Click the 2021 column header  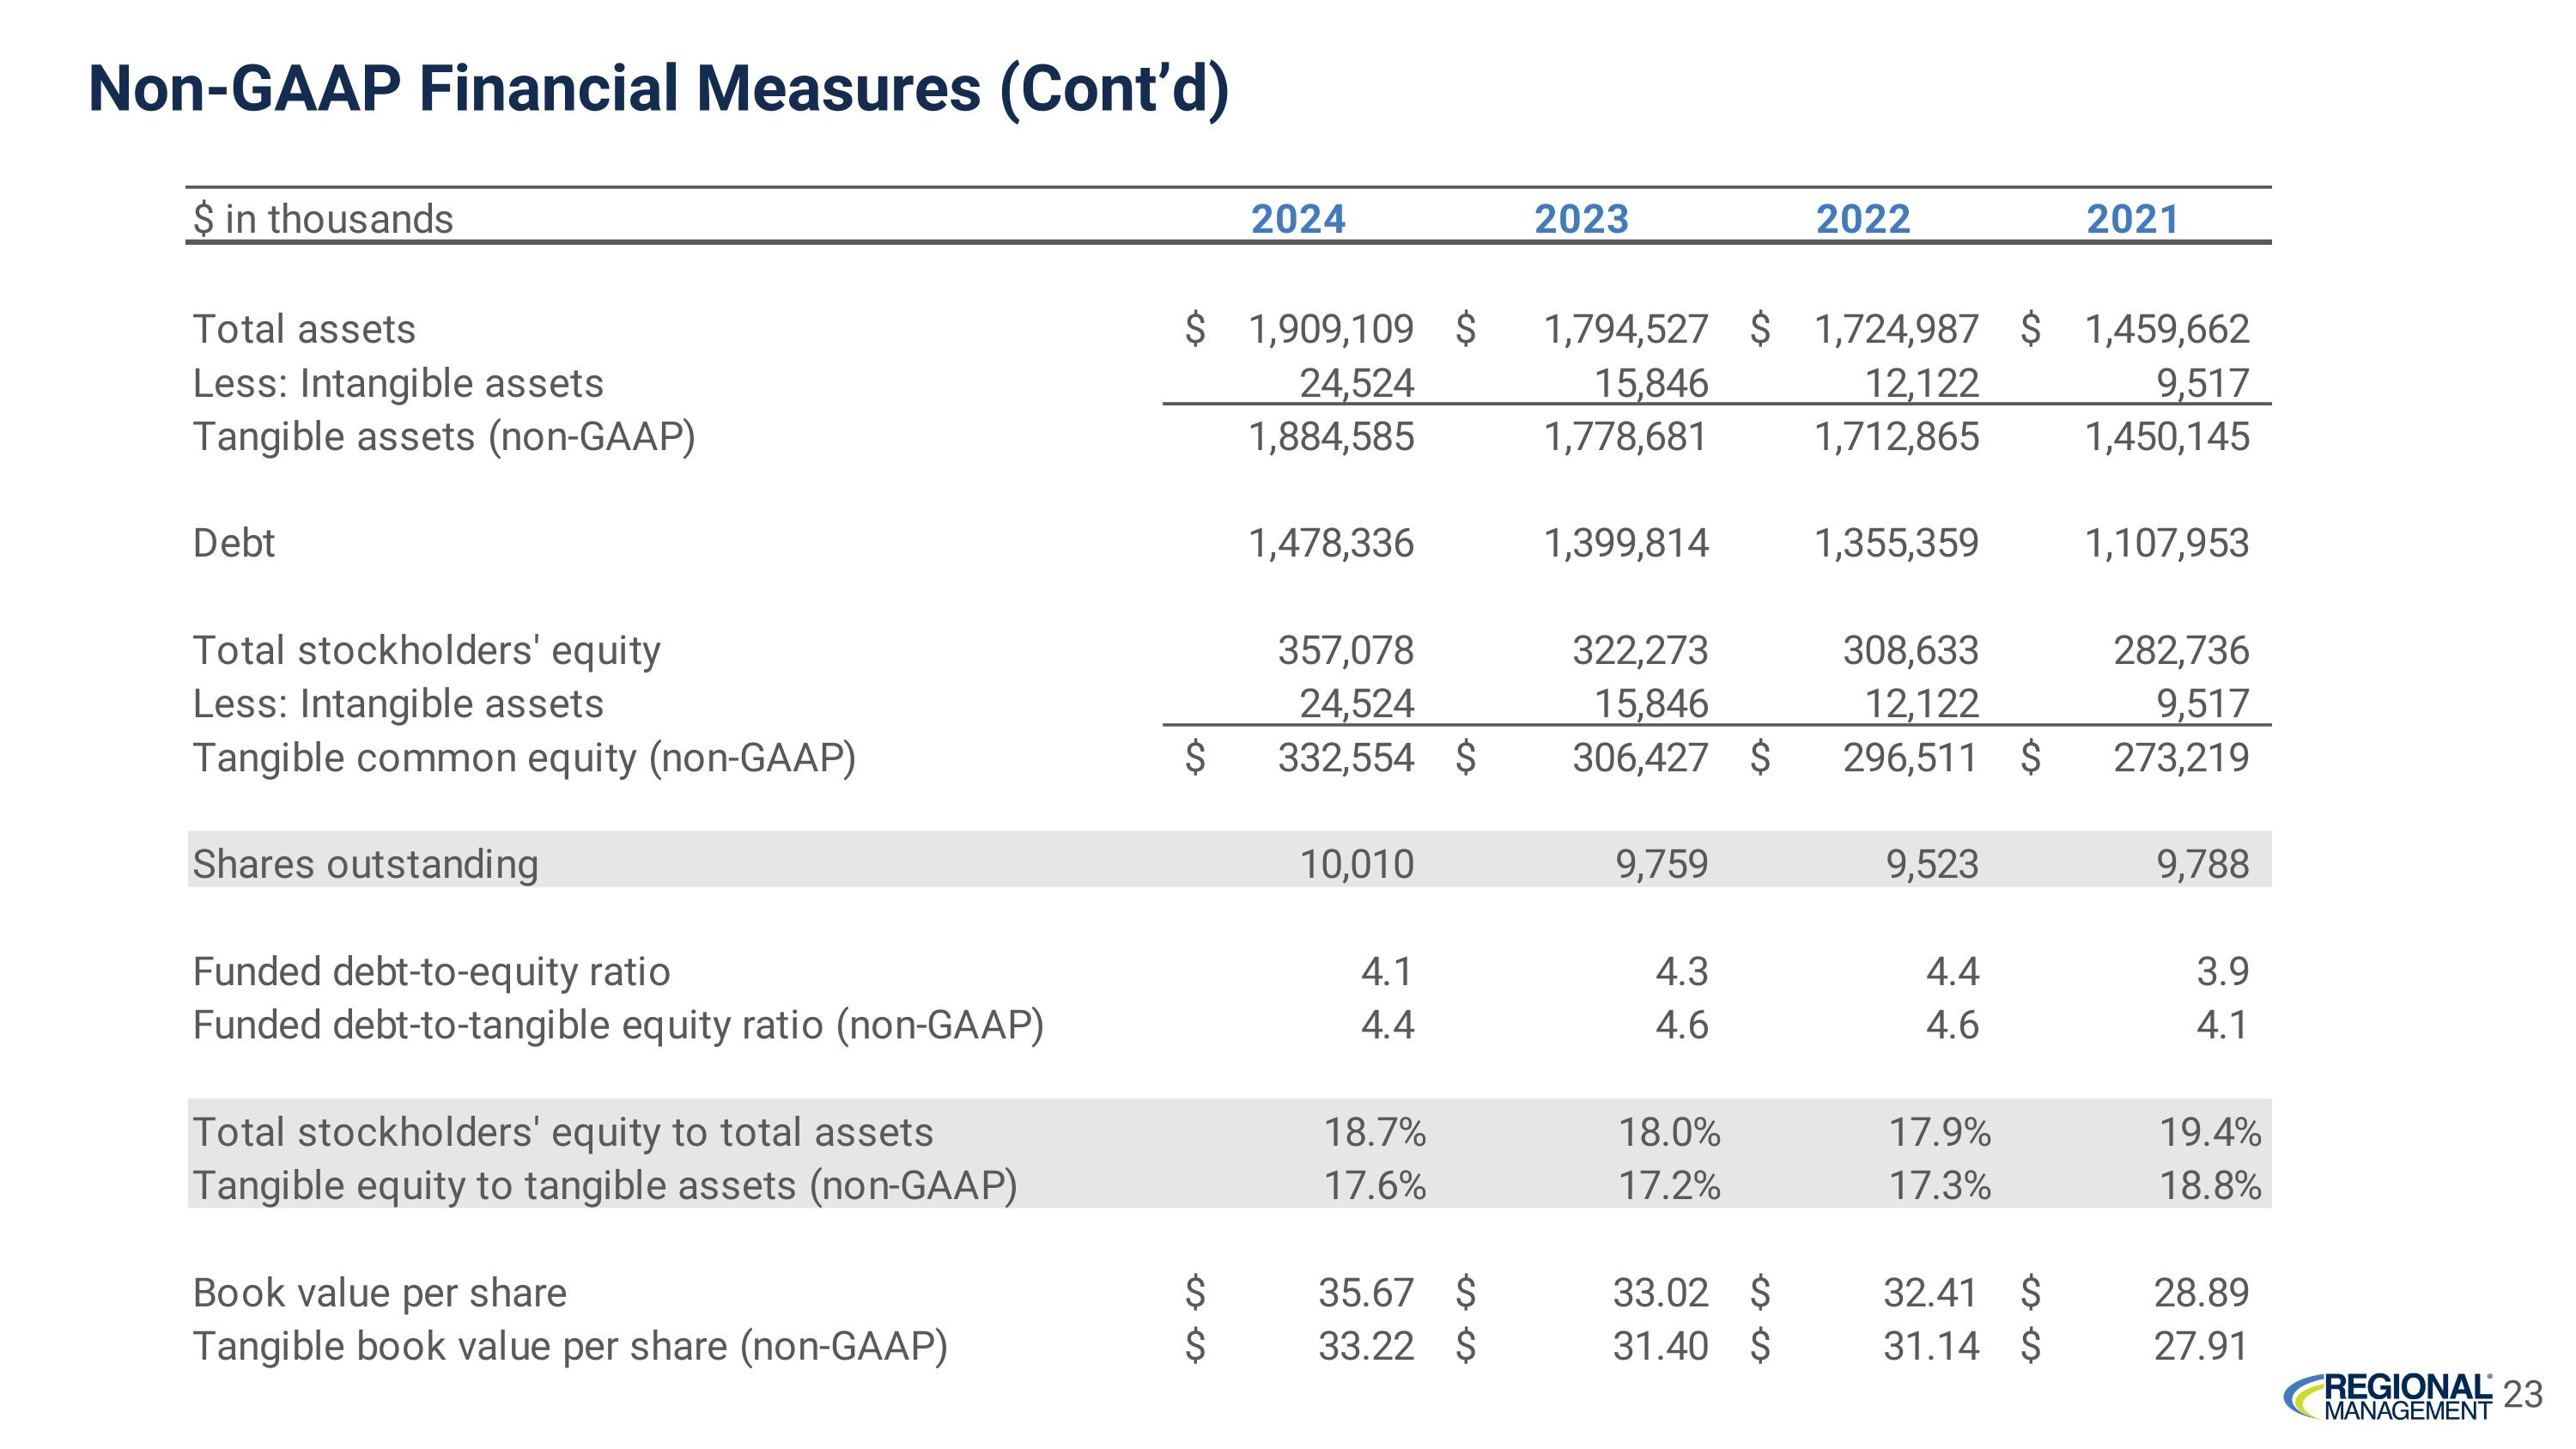pyautogui.click(x=2131, y=219)
